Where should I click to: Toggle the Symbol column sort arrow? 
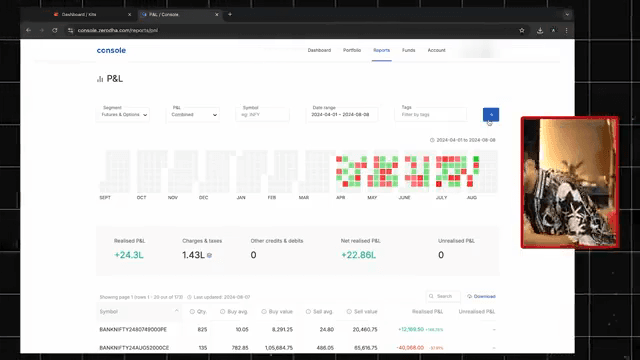pos(176,311)
